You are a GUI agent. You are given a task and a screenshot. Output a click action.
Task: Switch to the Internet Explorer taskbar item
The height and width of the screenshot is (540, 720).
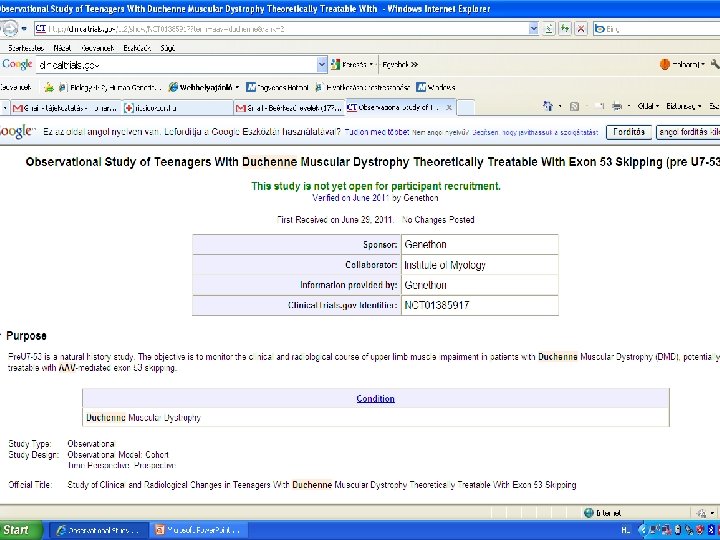click(98, 530)
